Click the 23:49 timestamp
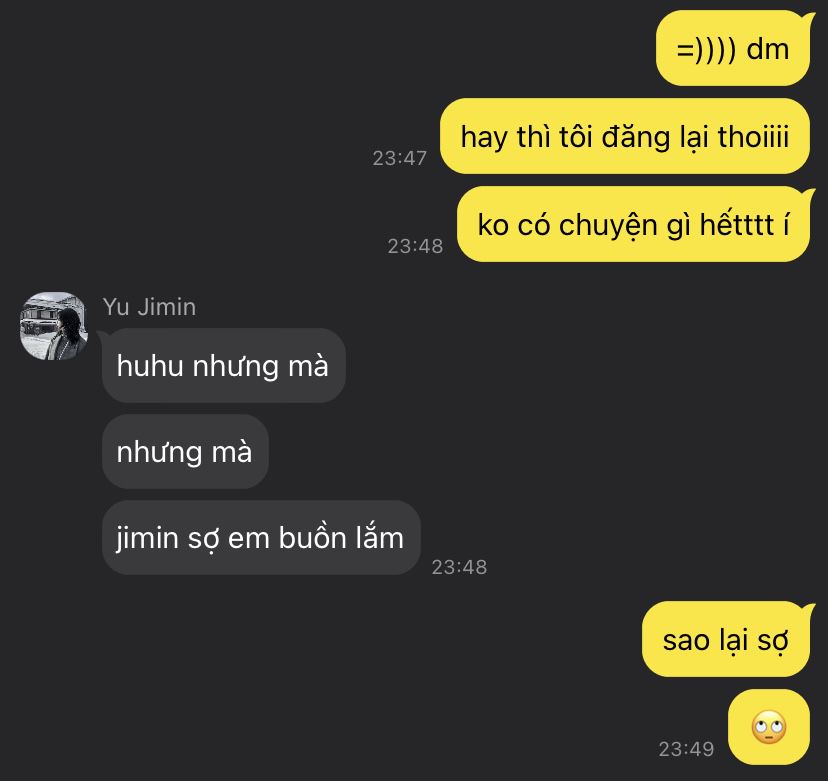The image size is (828, 781). (686, 749)
